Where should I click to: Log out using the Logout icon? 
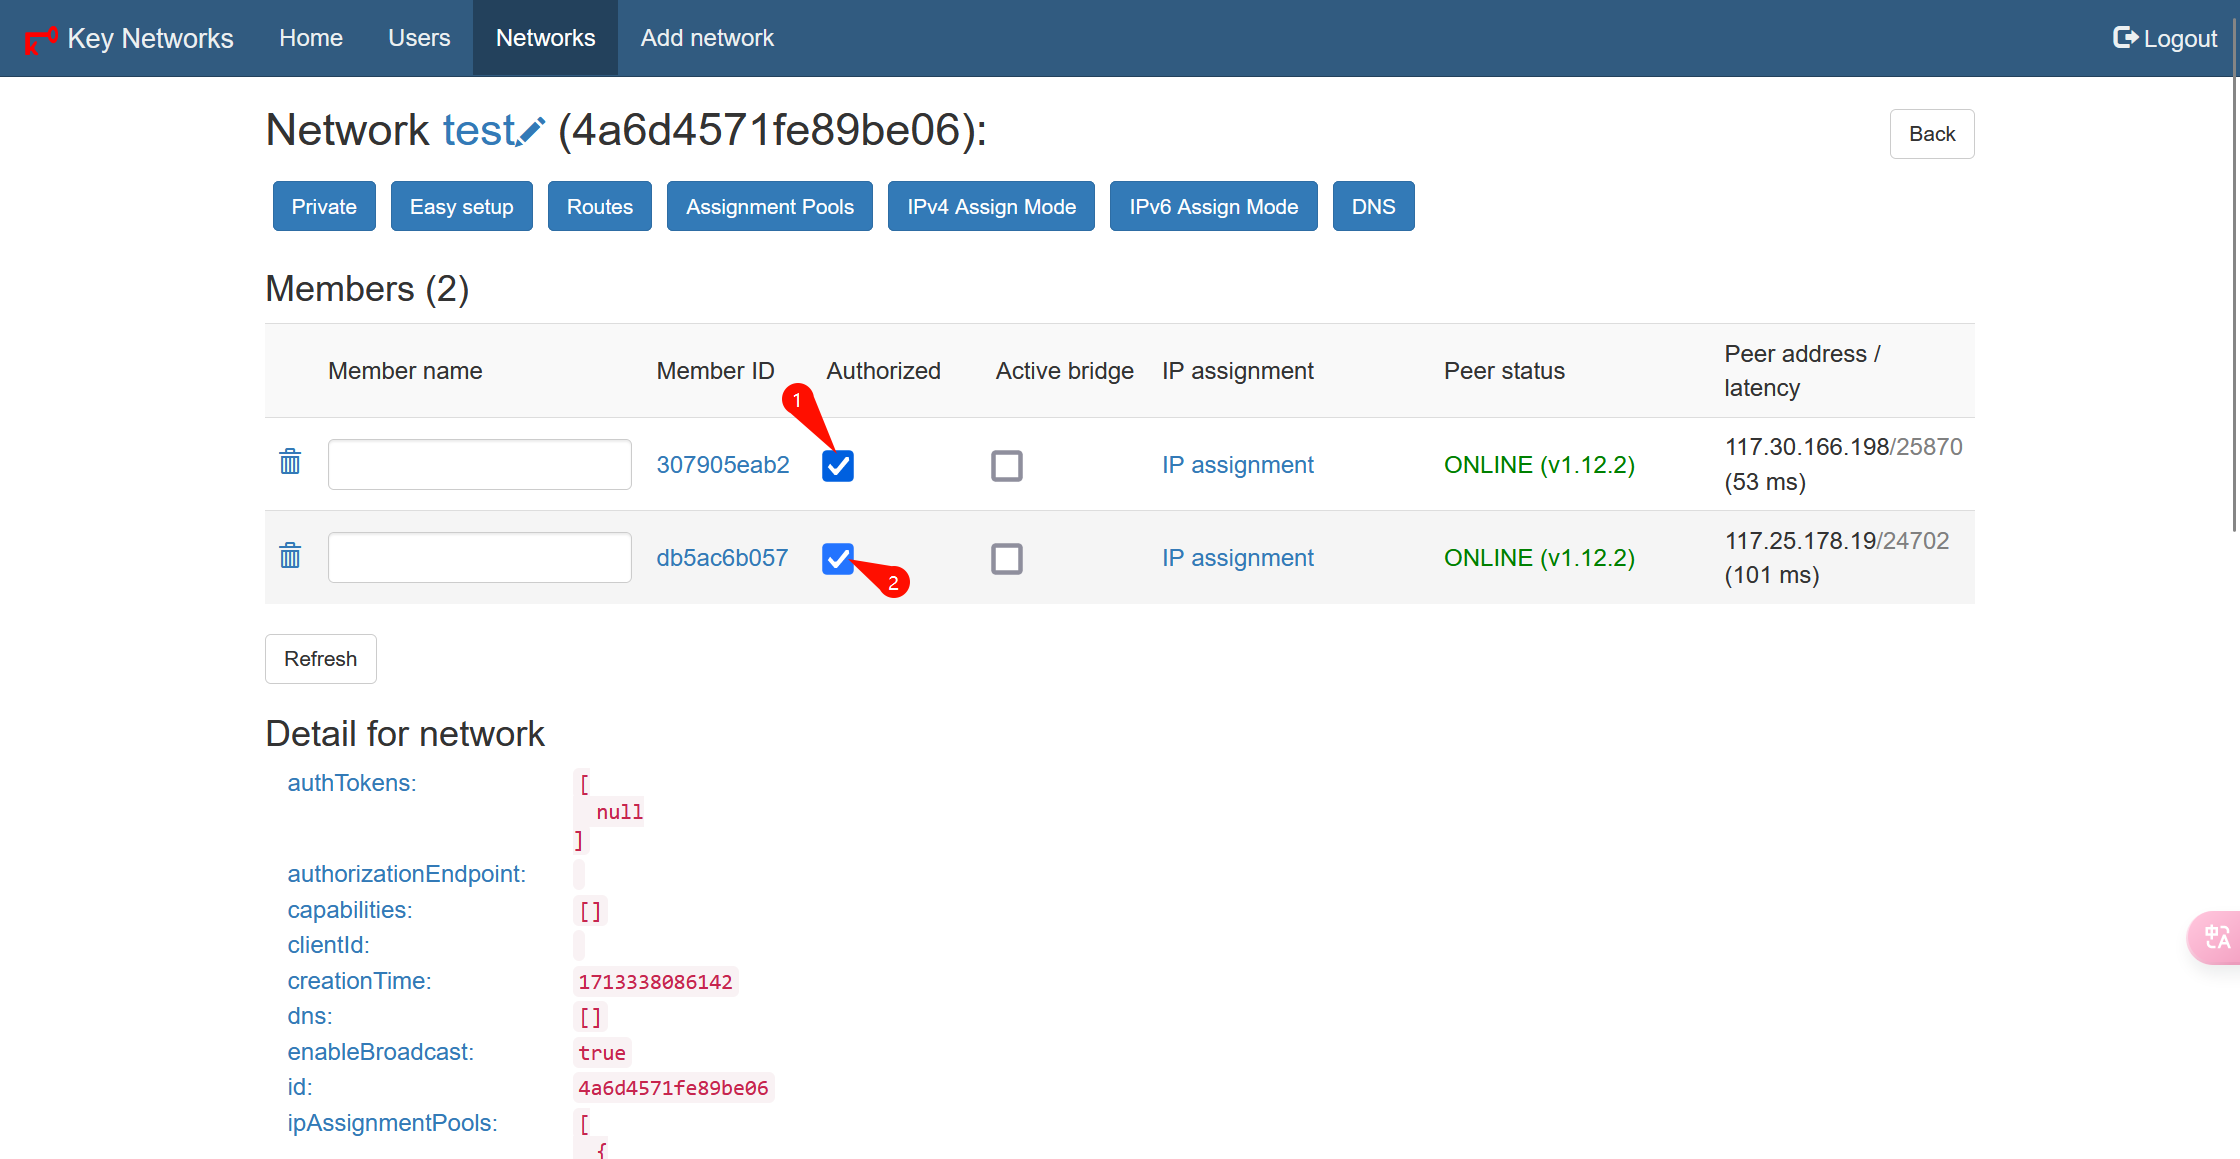click(x=2126, y=38)
